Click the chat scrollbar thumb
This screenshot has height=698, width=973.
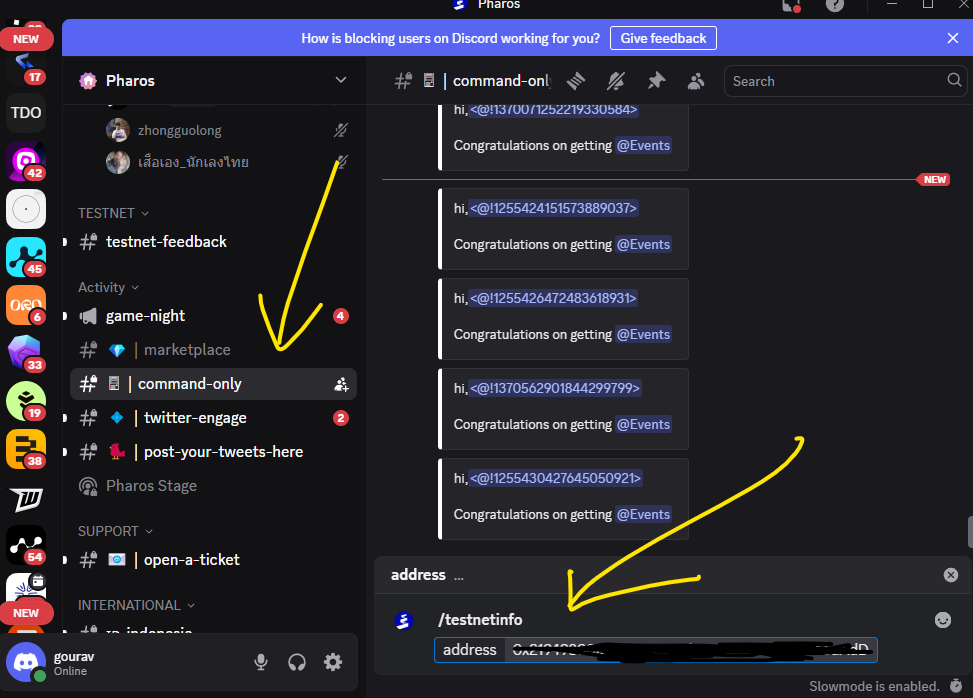point(970,532)
